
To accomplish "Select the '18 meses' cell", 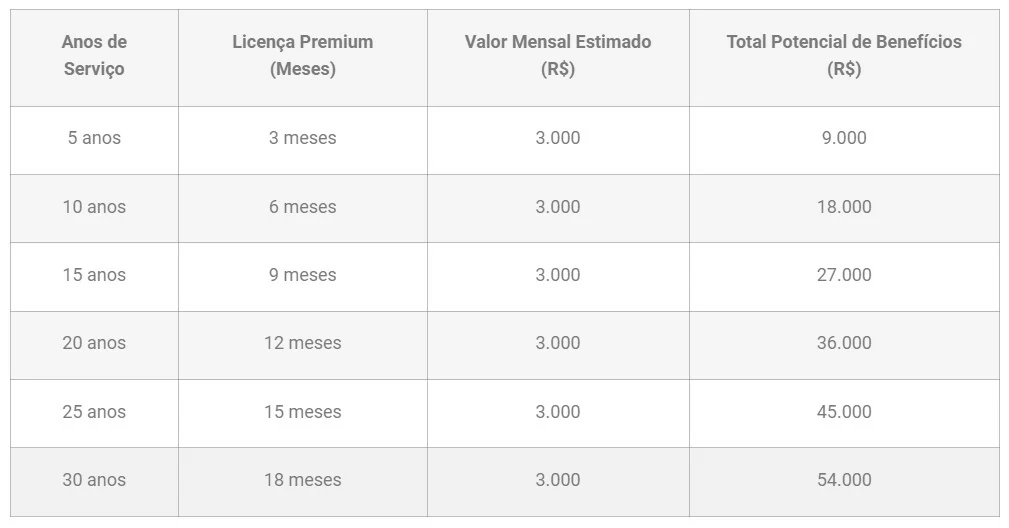I will 302,480.
